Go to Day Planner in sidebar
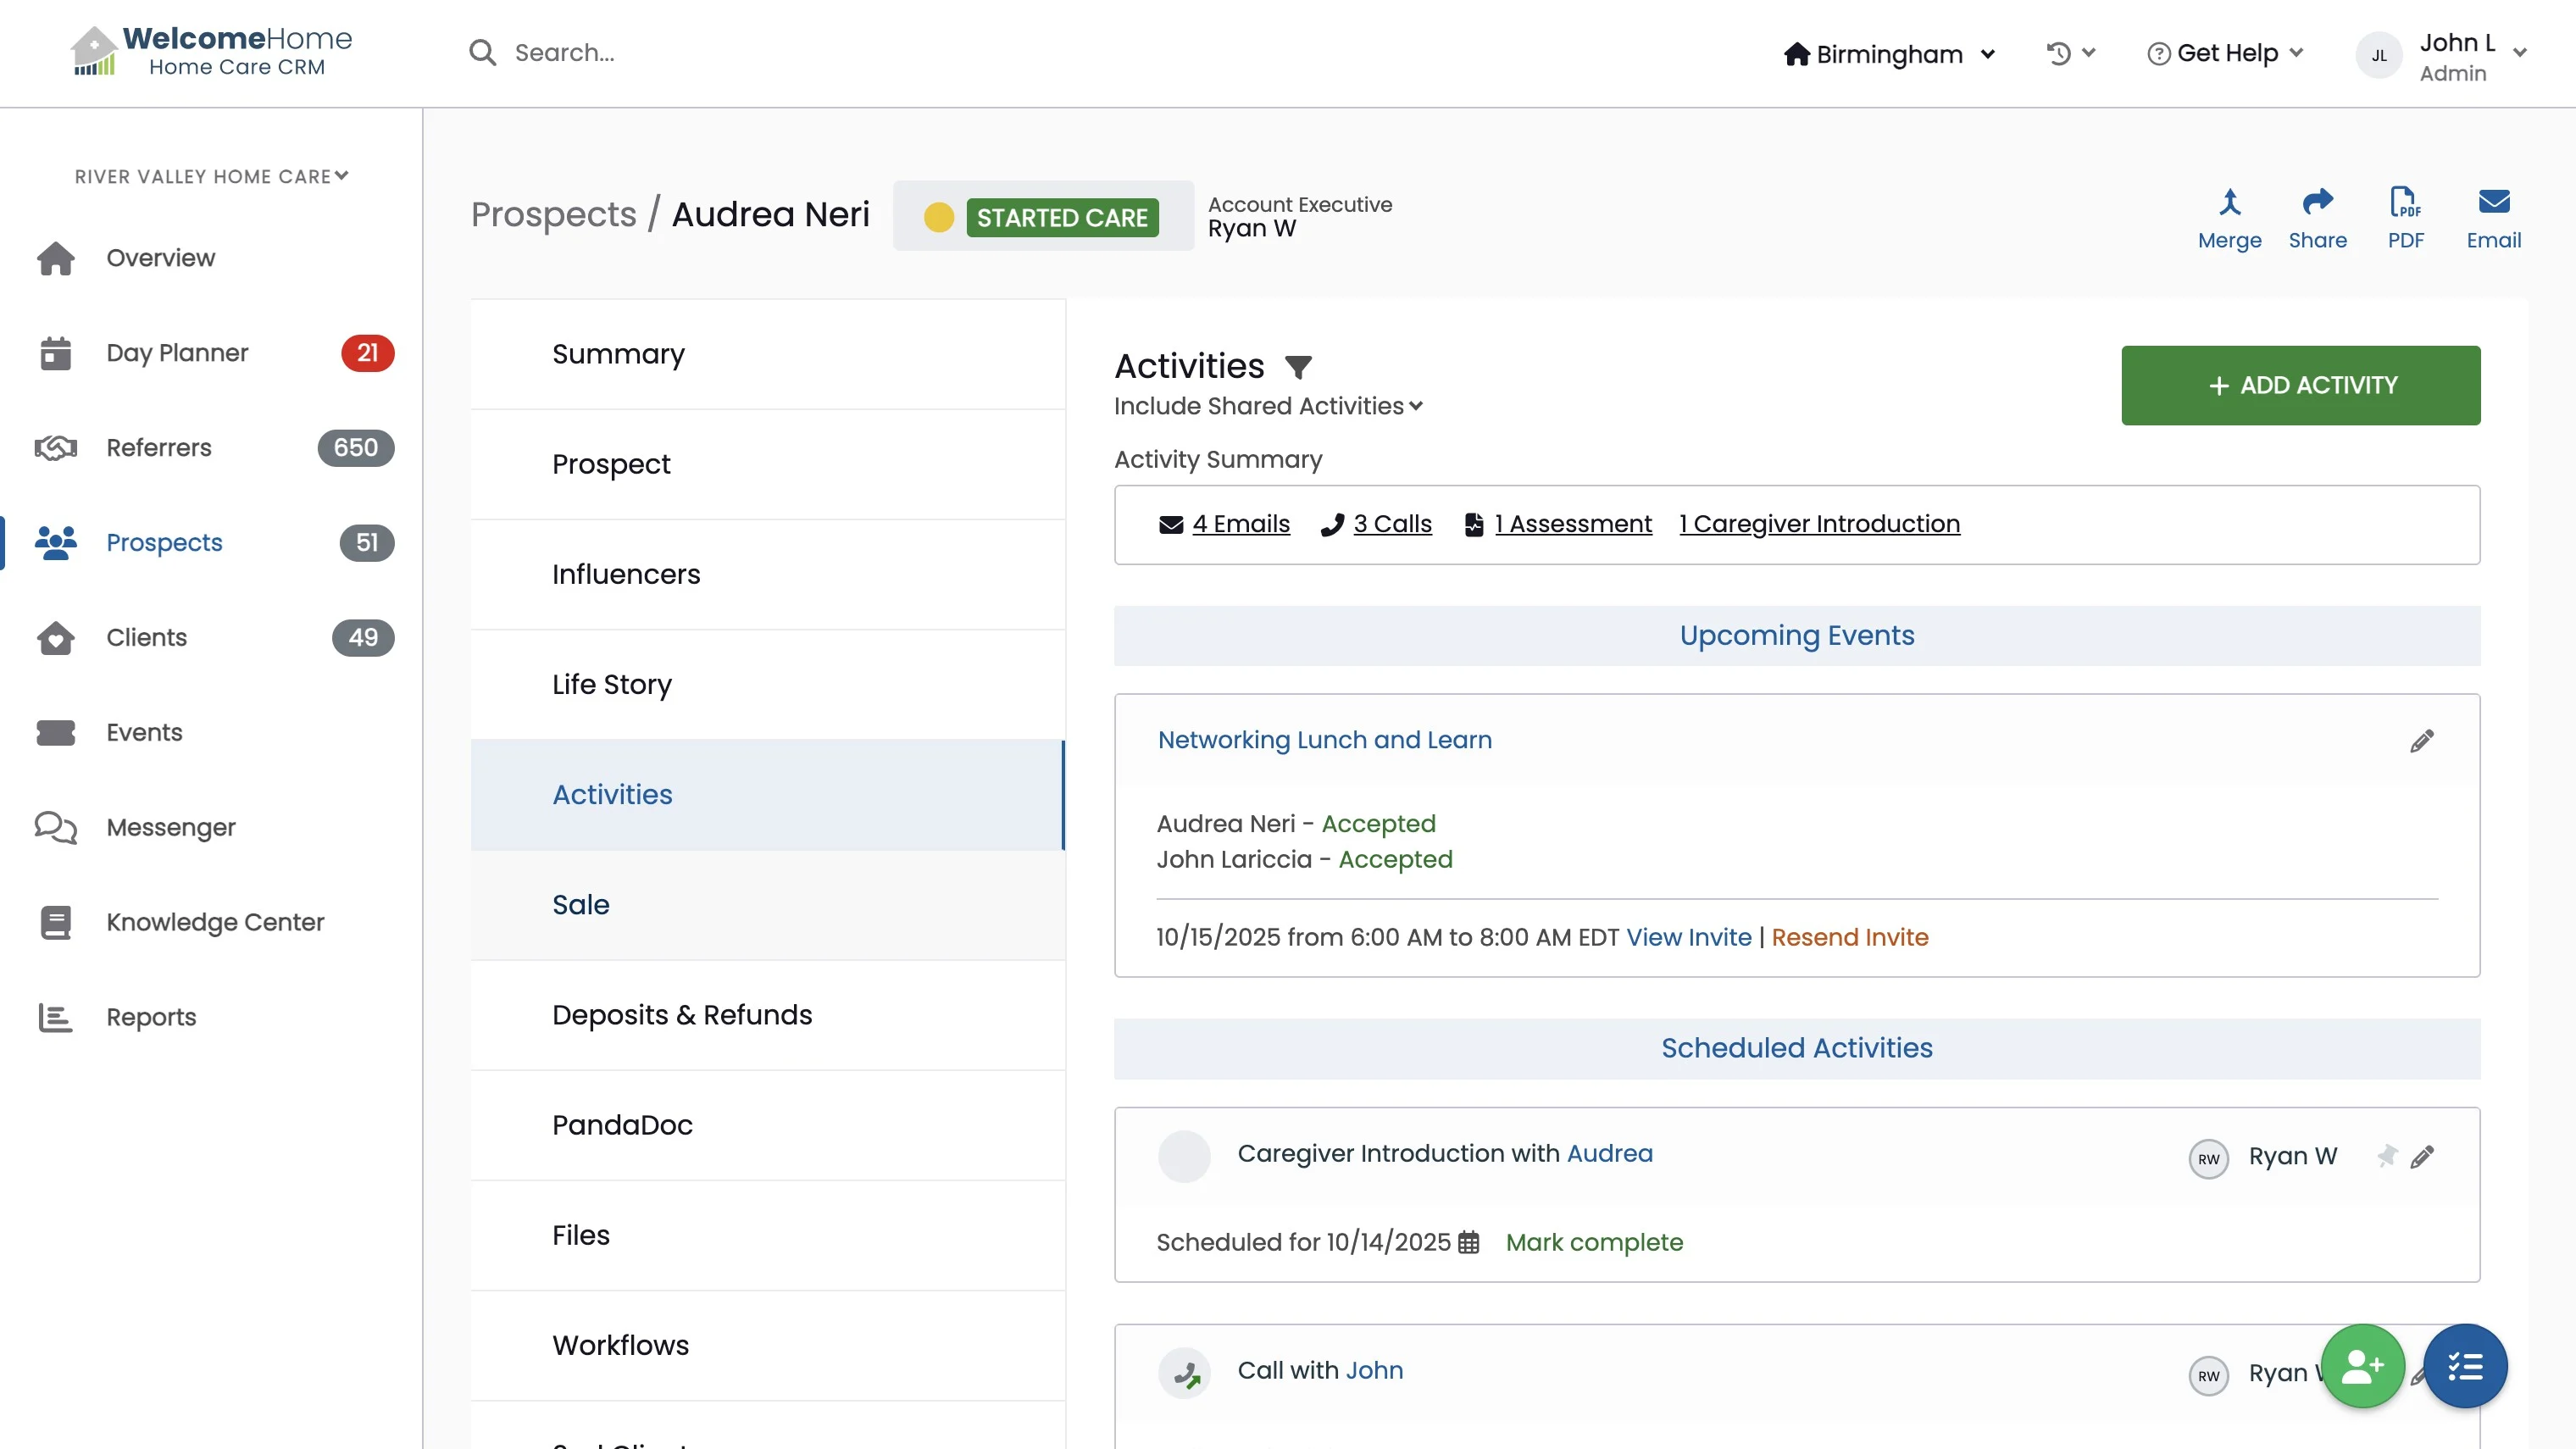This screenshot has width=2576, height=1449. tap(177, 353)
